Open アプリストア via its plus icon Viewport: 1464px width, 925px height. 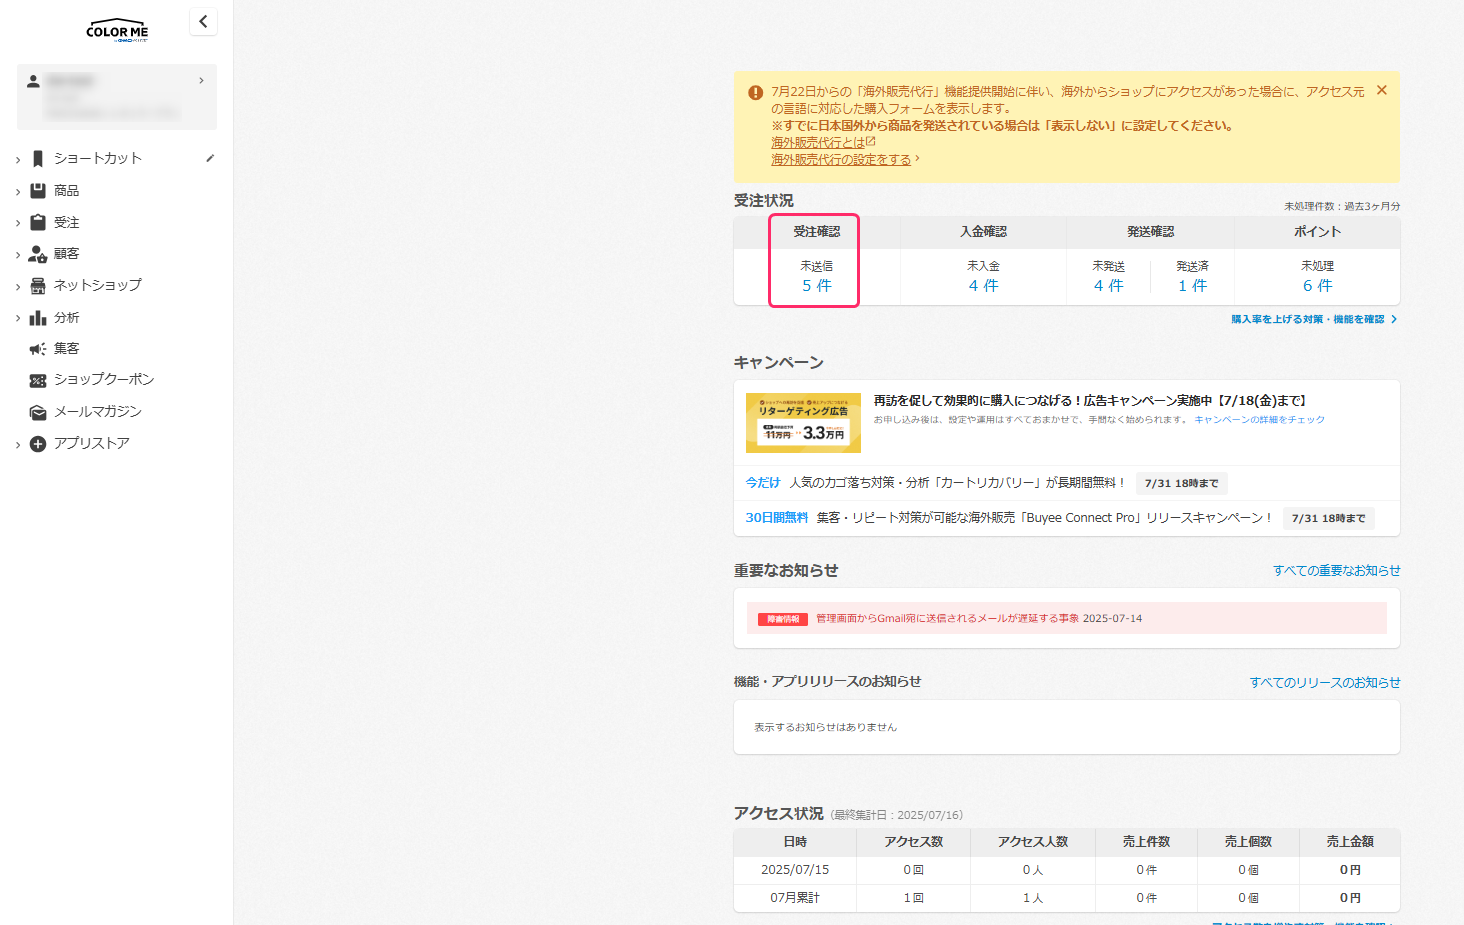(39, 443)
